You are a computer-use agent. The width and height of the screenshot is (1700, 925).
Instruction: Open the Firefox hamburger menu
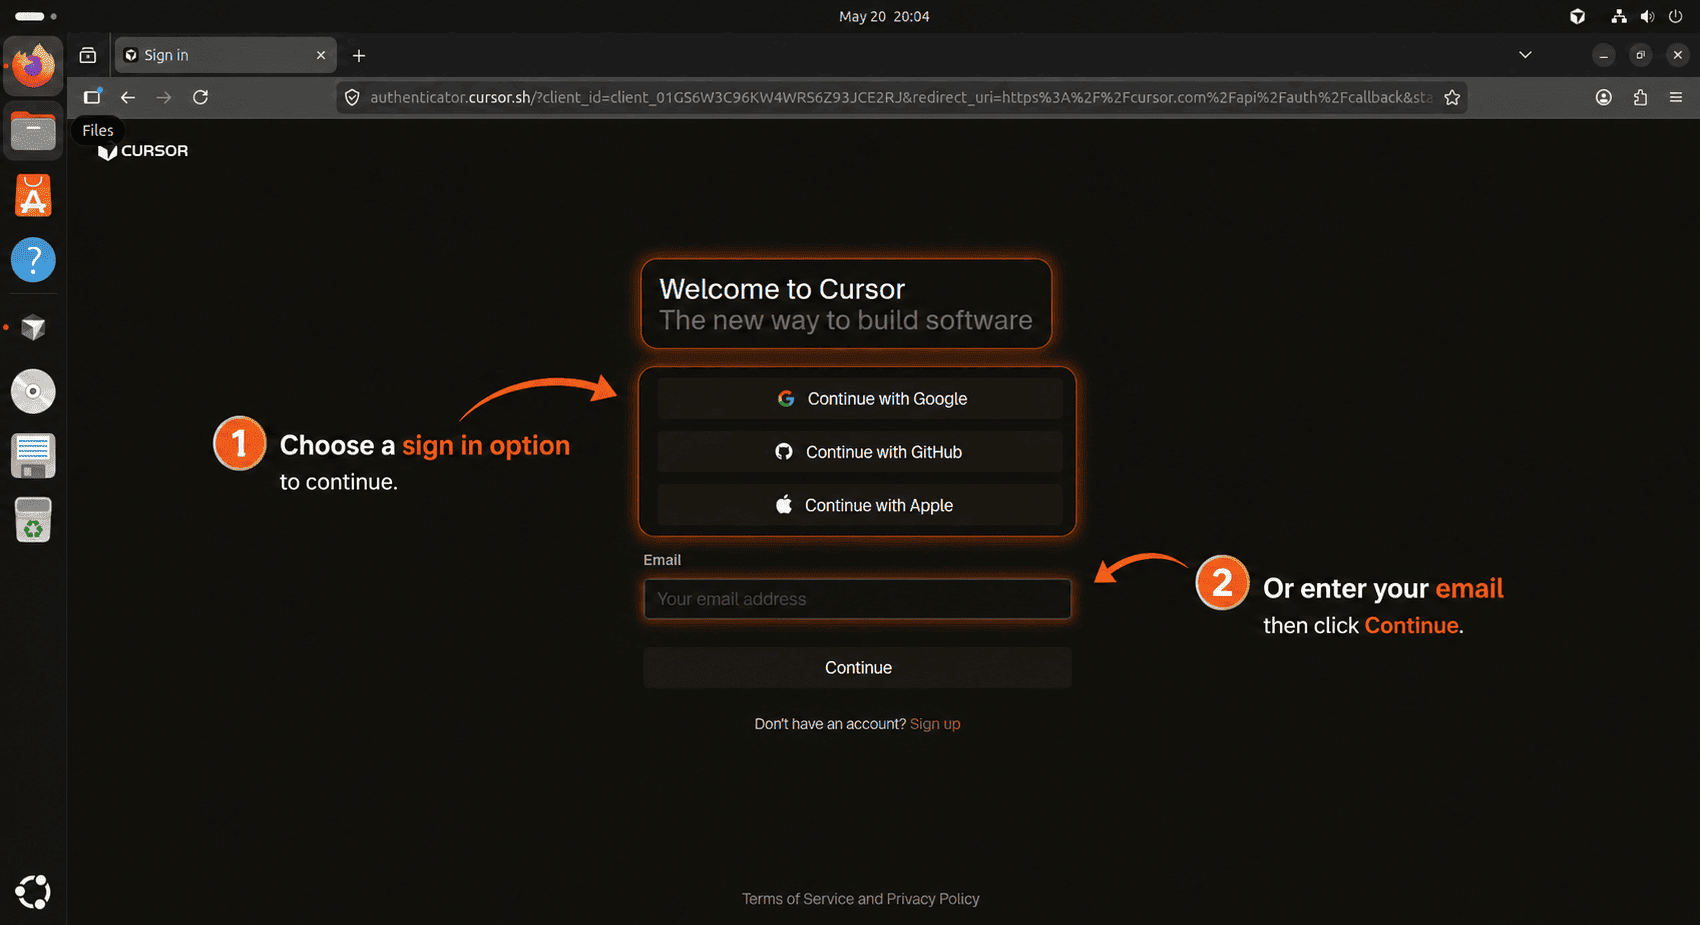1676,97
